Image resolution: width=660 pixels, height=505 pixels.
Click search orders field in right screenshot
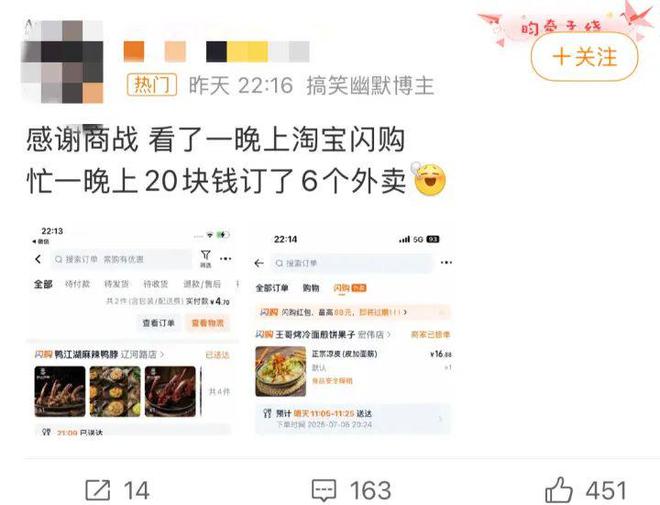pos(351,263)
